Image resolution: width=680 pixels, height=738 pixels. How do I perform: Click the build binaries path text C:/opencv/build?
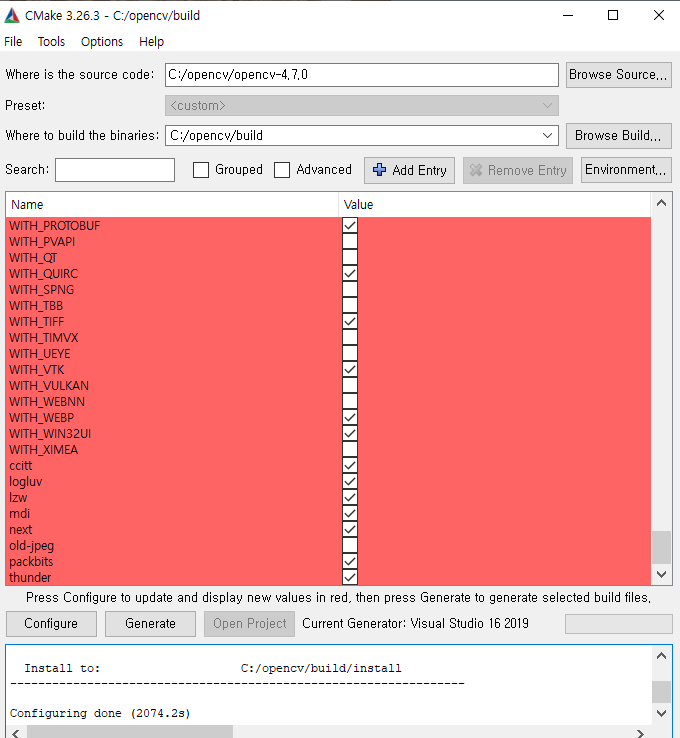tap(216, 136)
